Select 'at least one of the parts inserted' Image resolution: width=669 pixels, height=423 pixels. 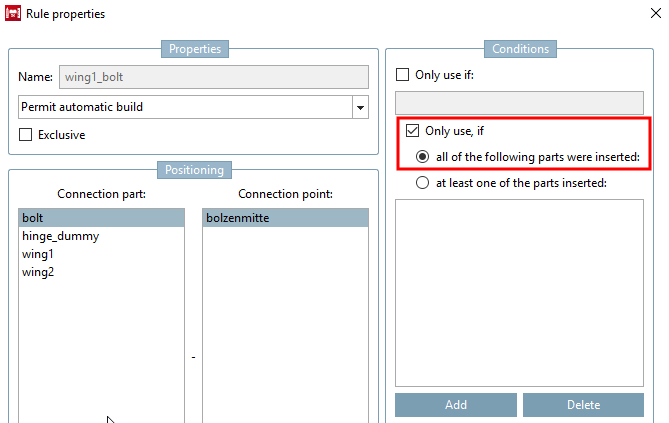424,182
